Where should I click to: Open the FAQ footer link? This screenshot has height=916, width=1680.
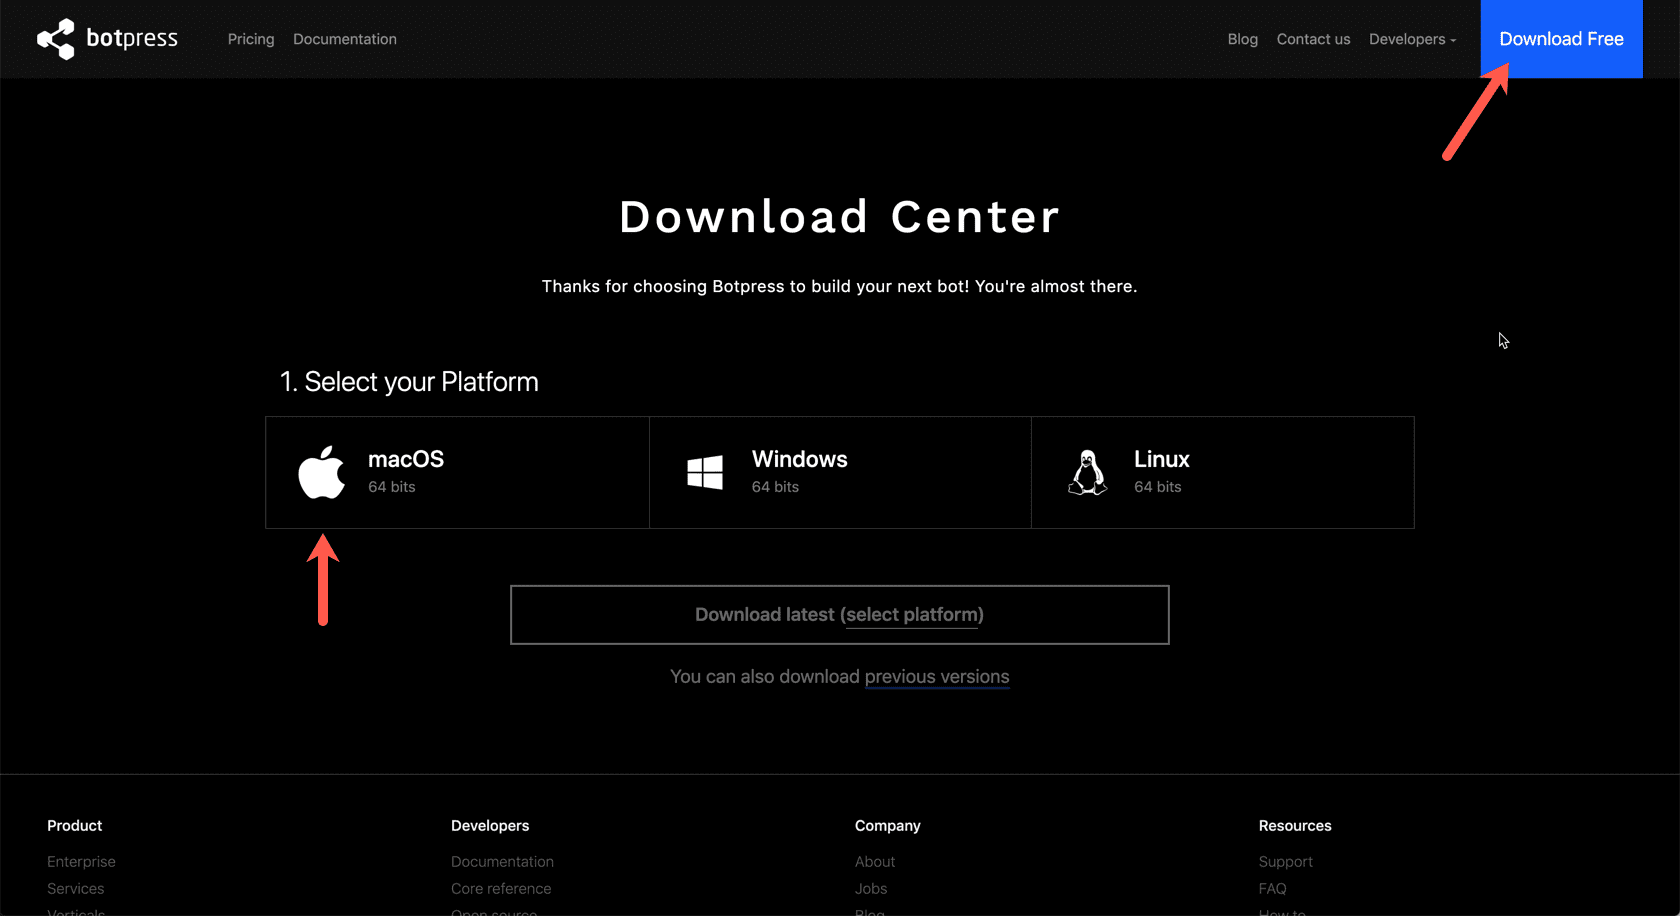tap(1273, 889)
